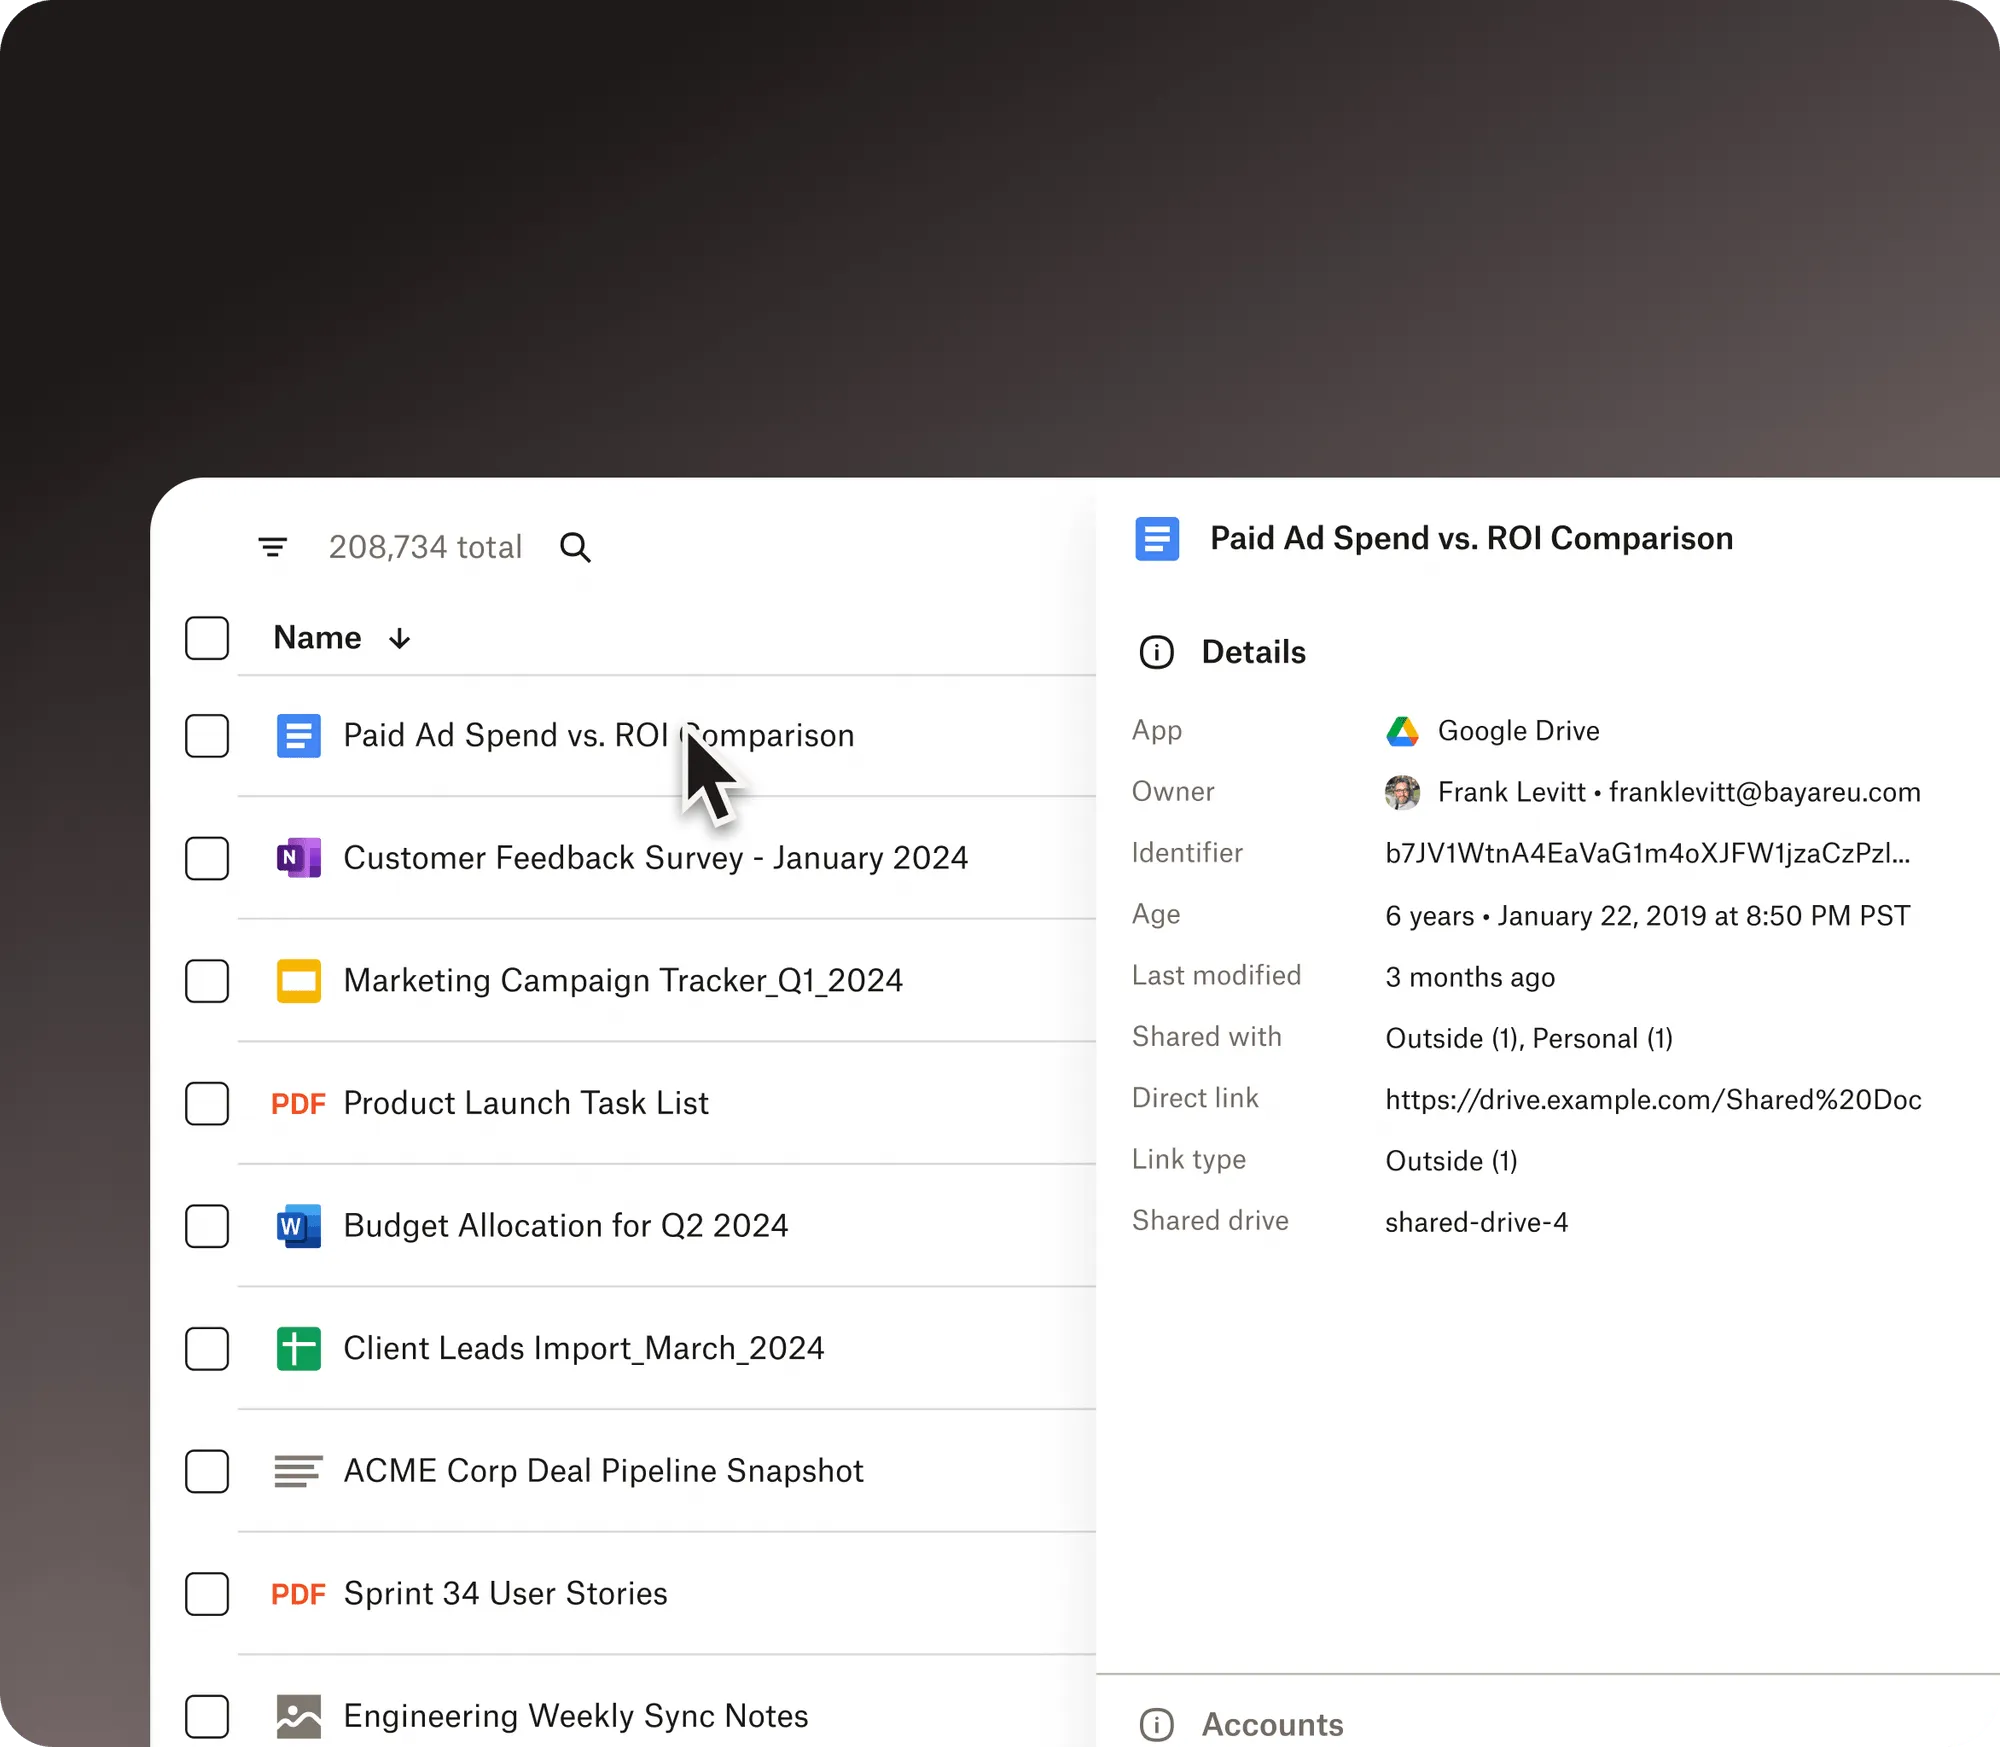Screen dimensions: 2000x1747
Task: Click the Word icon beside Budget Allocation
Action: (298, 1226)
